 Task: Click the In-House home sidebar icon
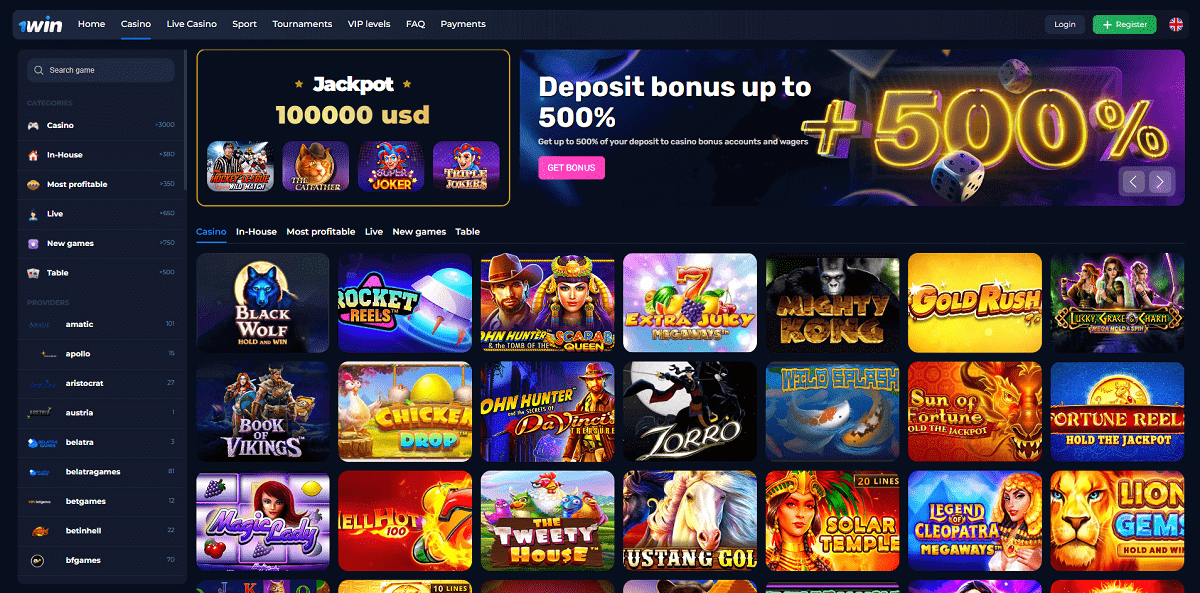click(x=33, y=155)
